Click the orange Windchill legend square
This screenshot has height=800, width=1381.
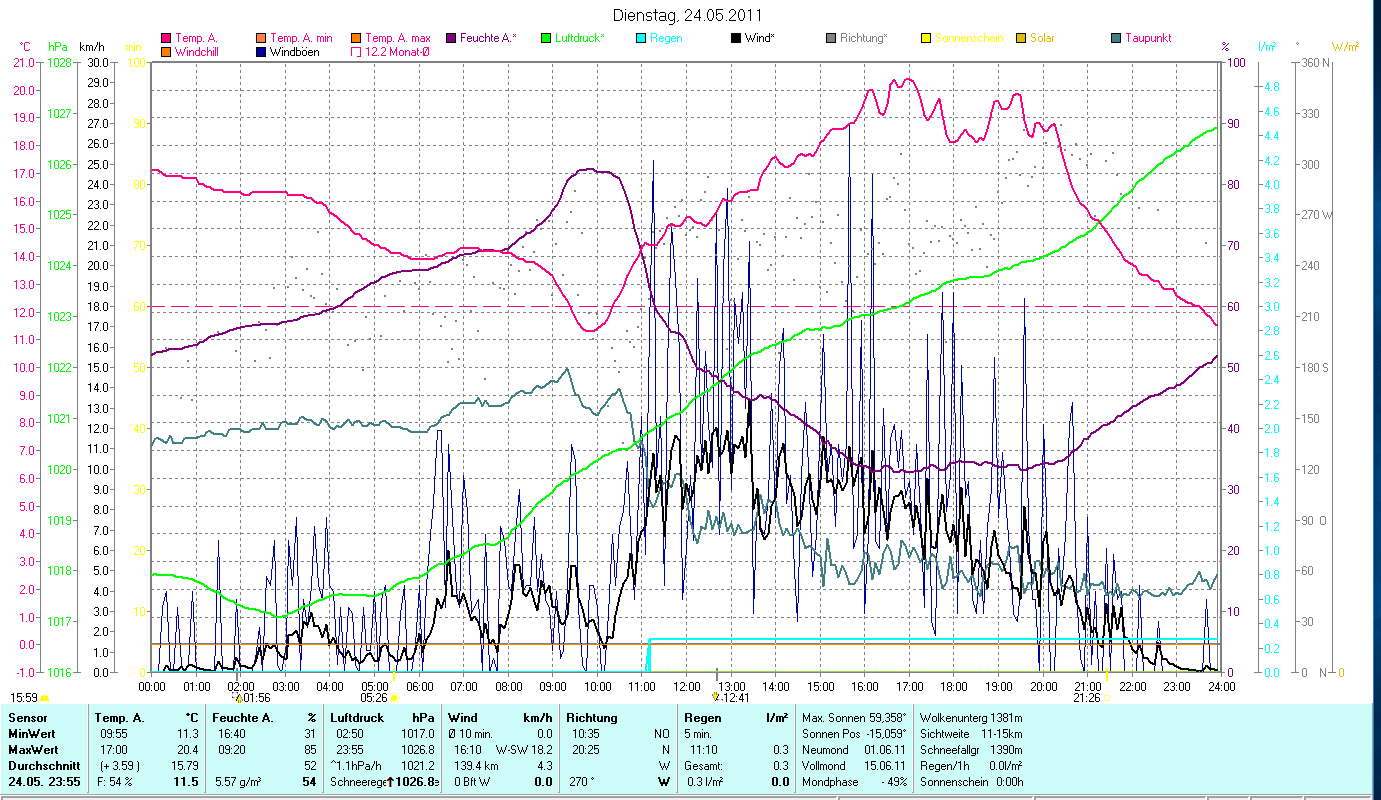click(x=166, y=51)
